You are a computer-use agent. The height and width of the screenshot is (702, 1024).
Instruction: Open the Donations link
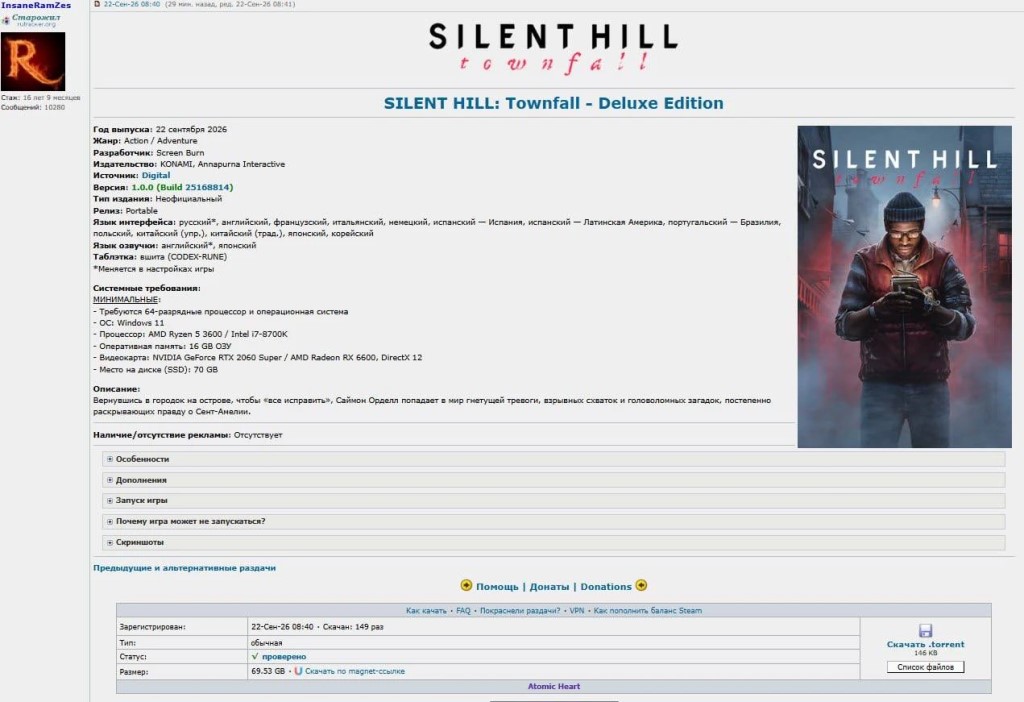606,586
